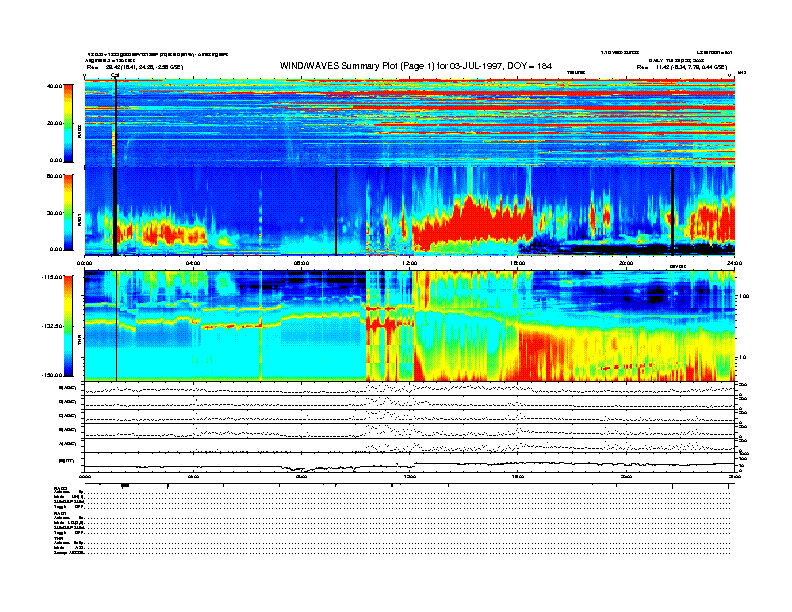The image size is (792, 612).
Task: Click the bottom magnetic field line plot strip
Action: (x=410, y=463)
